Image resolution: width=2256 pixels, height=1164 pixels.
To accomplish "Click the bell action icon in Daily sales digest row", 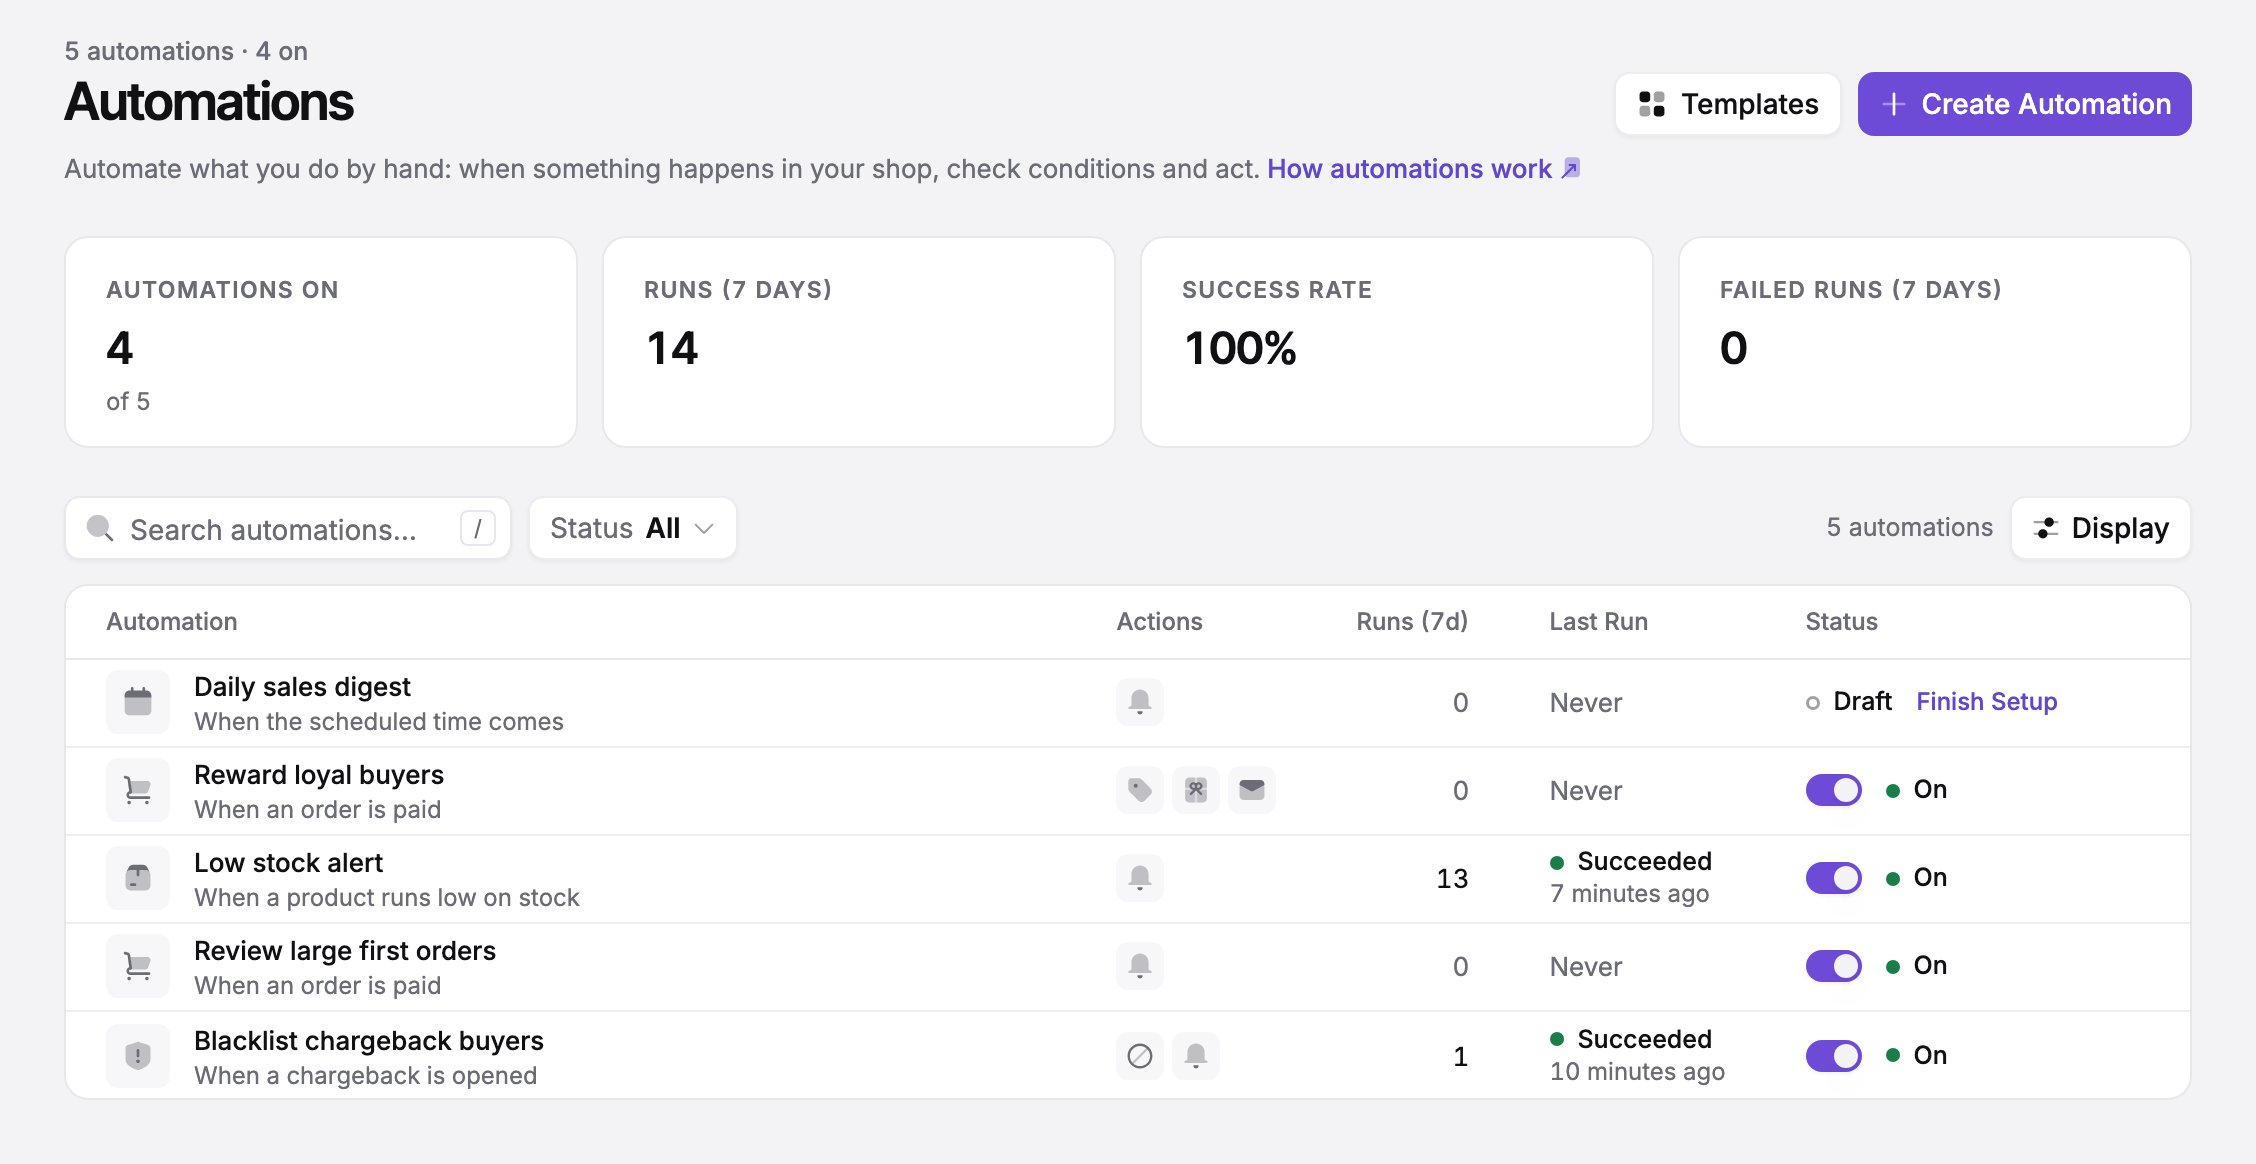I will pyautogui.click(x=1140, y=701).
